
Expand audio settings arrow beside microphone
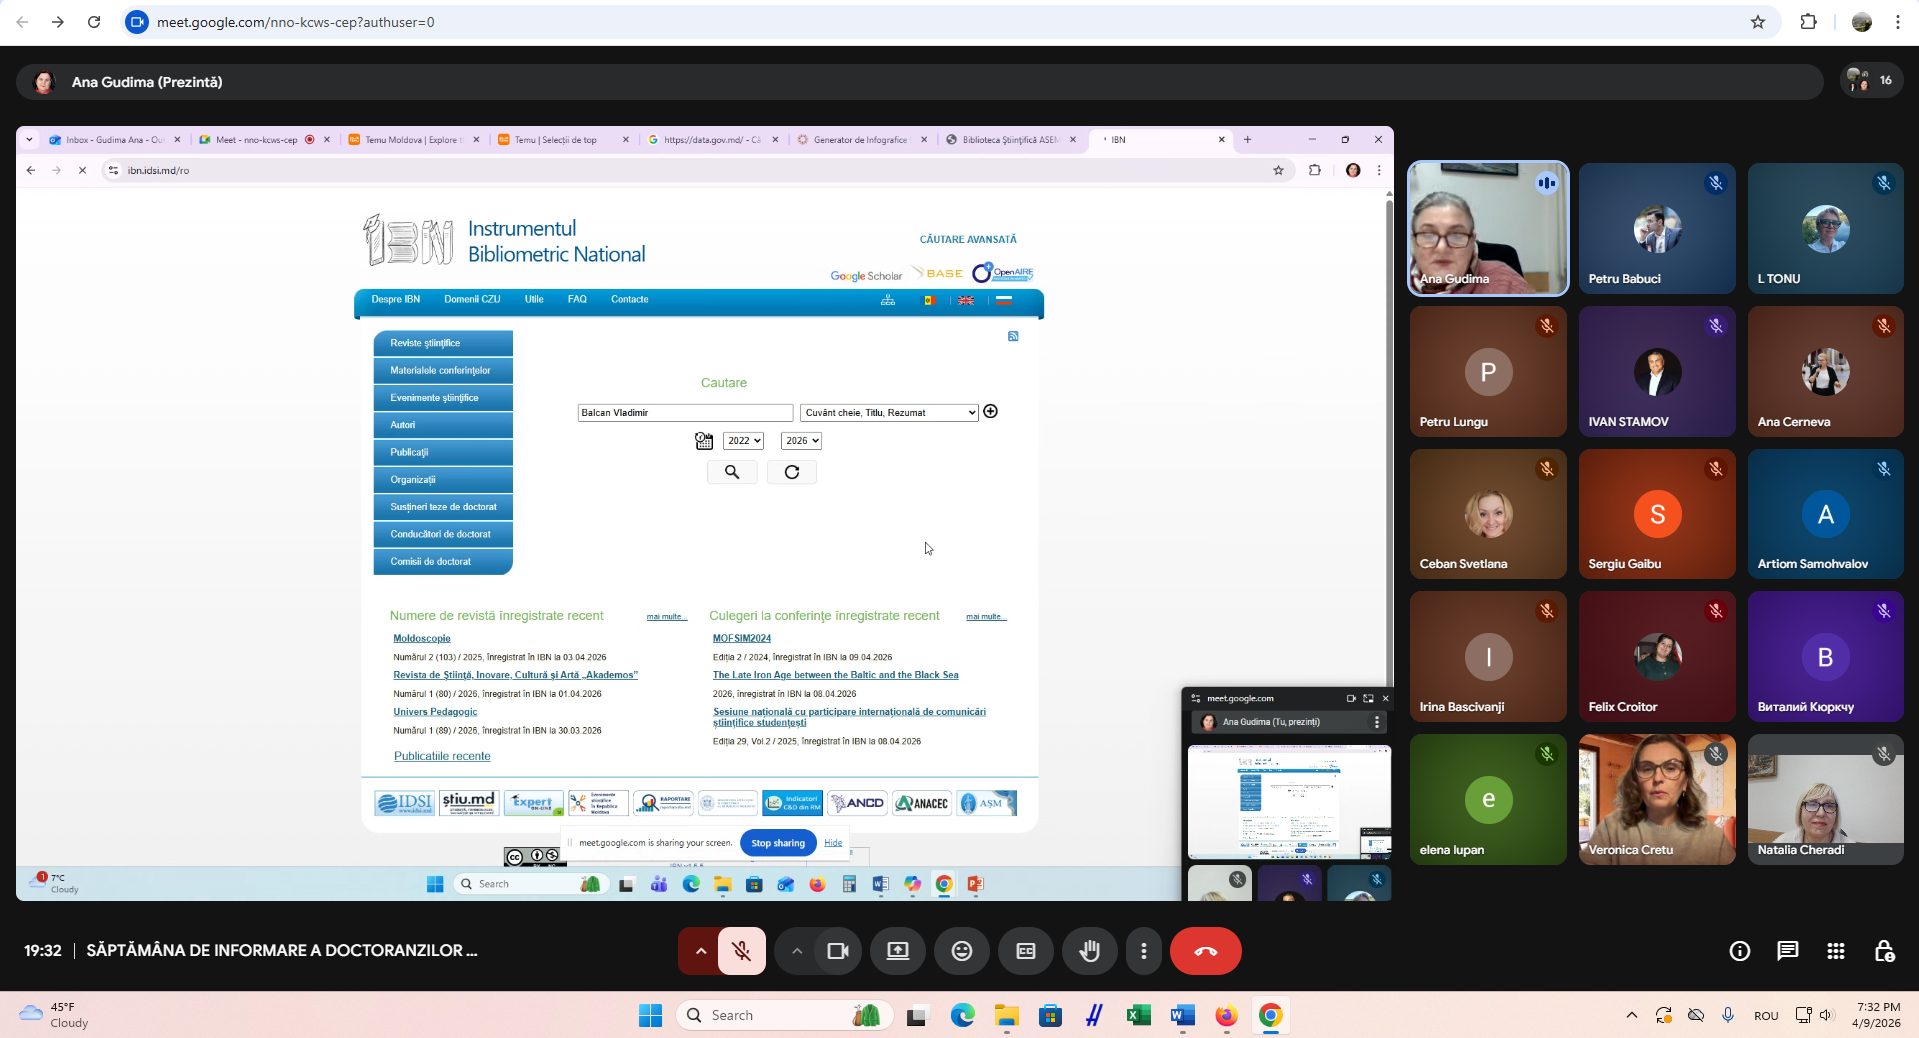click(x=700, y=951)
